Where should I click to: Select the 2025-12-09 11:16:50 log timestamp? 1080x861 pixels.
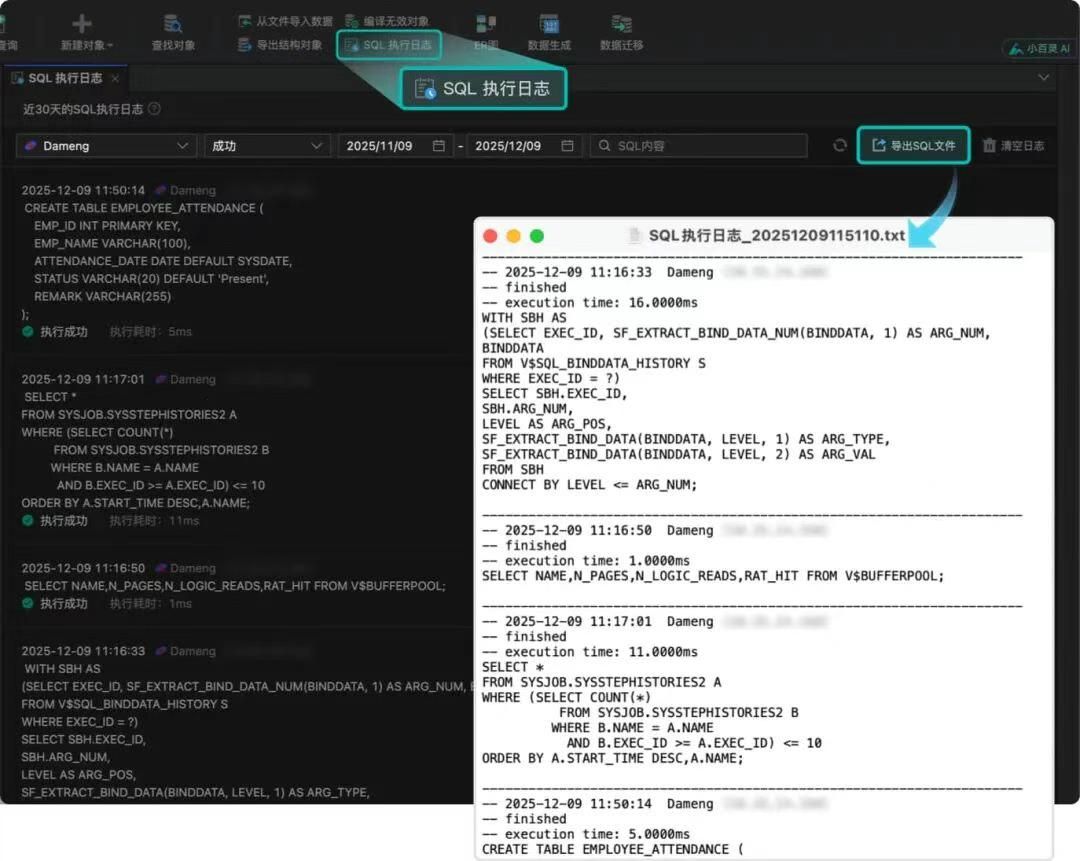coord(83,568)
